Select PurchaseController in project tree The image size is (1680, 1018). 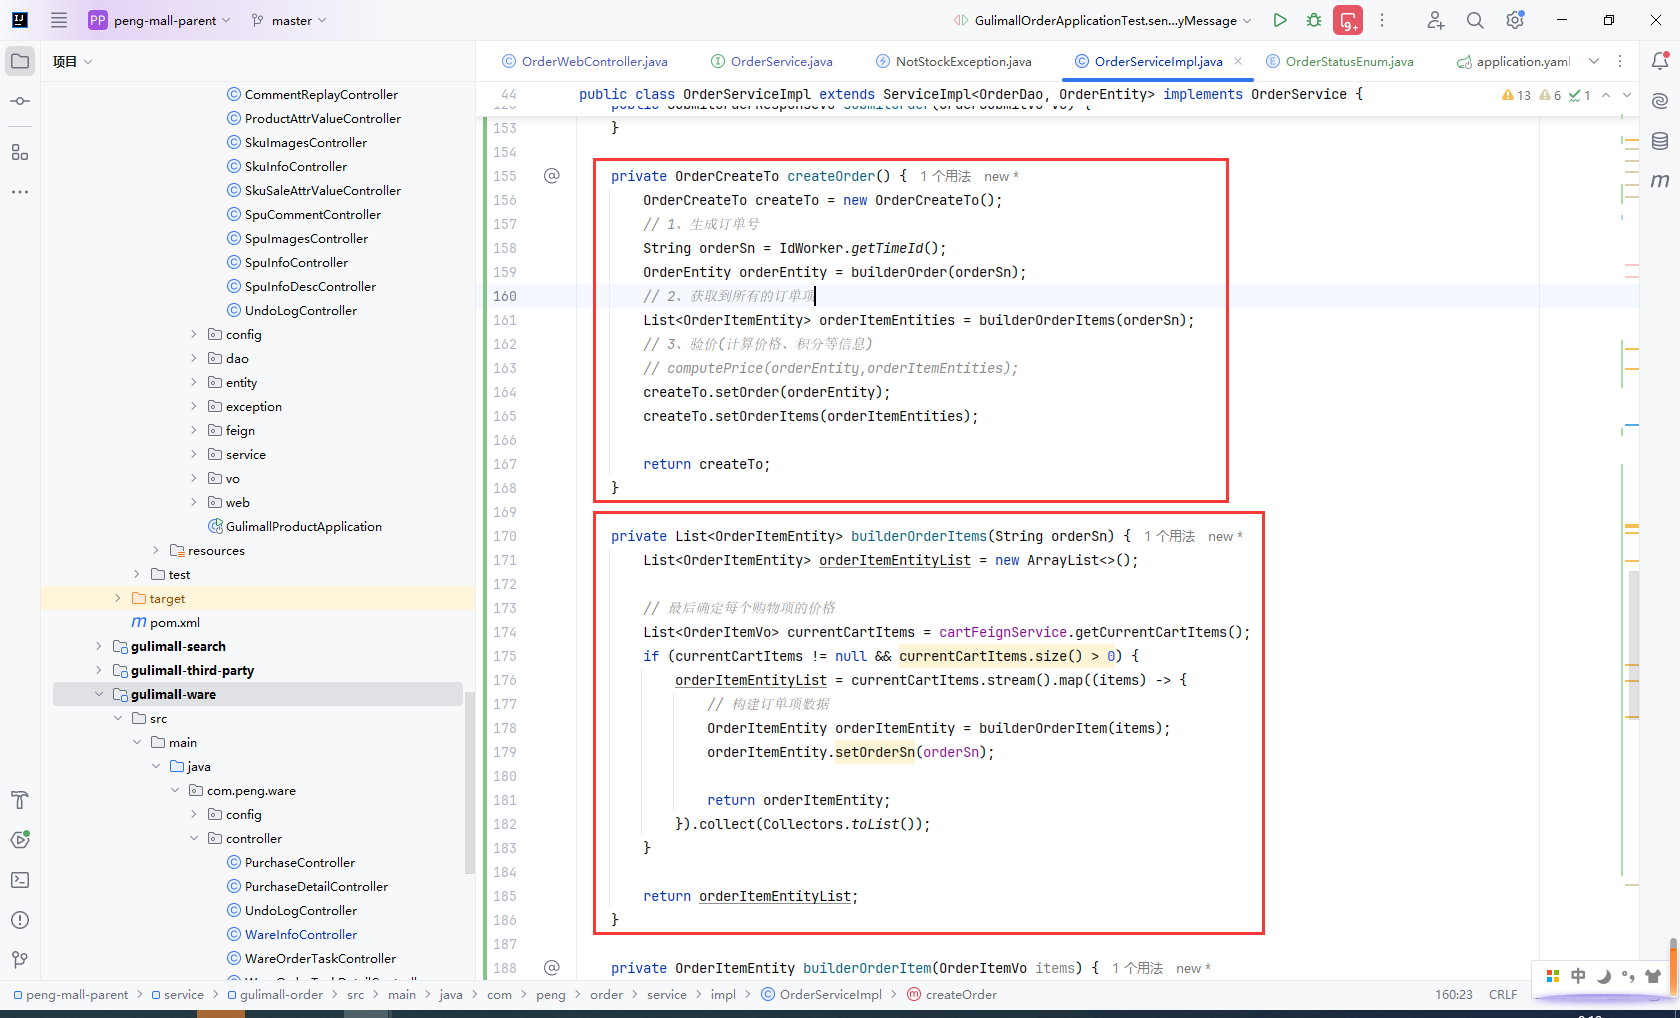291,862
